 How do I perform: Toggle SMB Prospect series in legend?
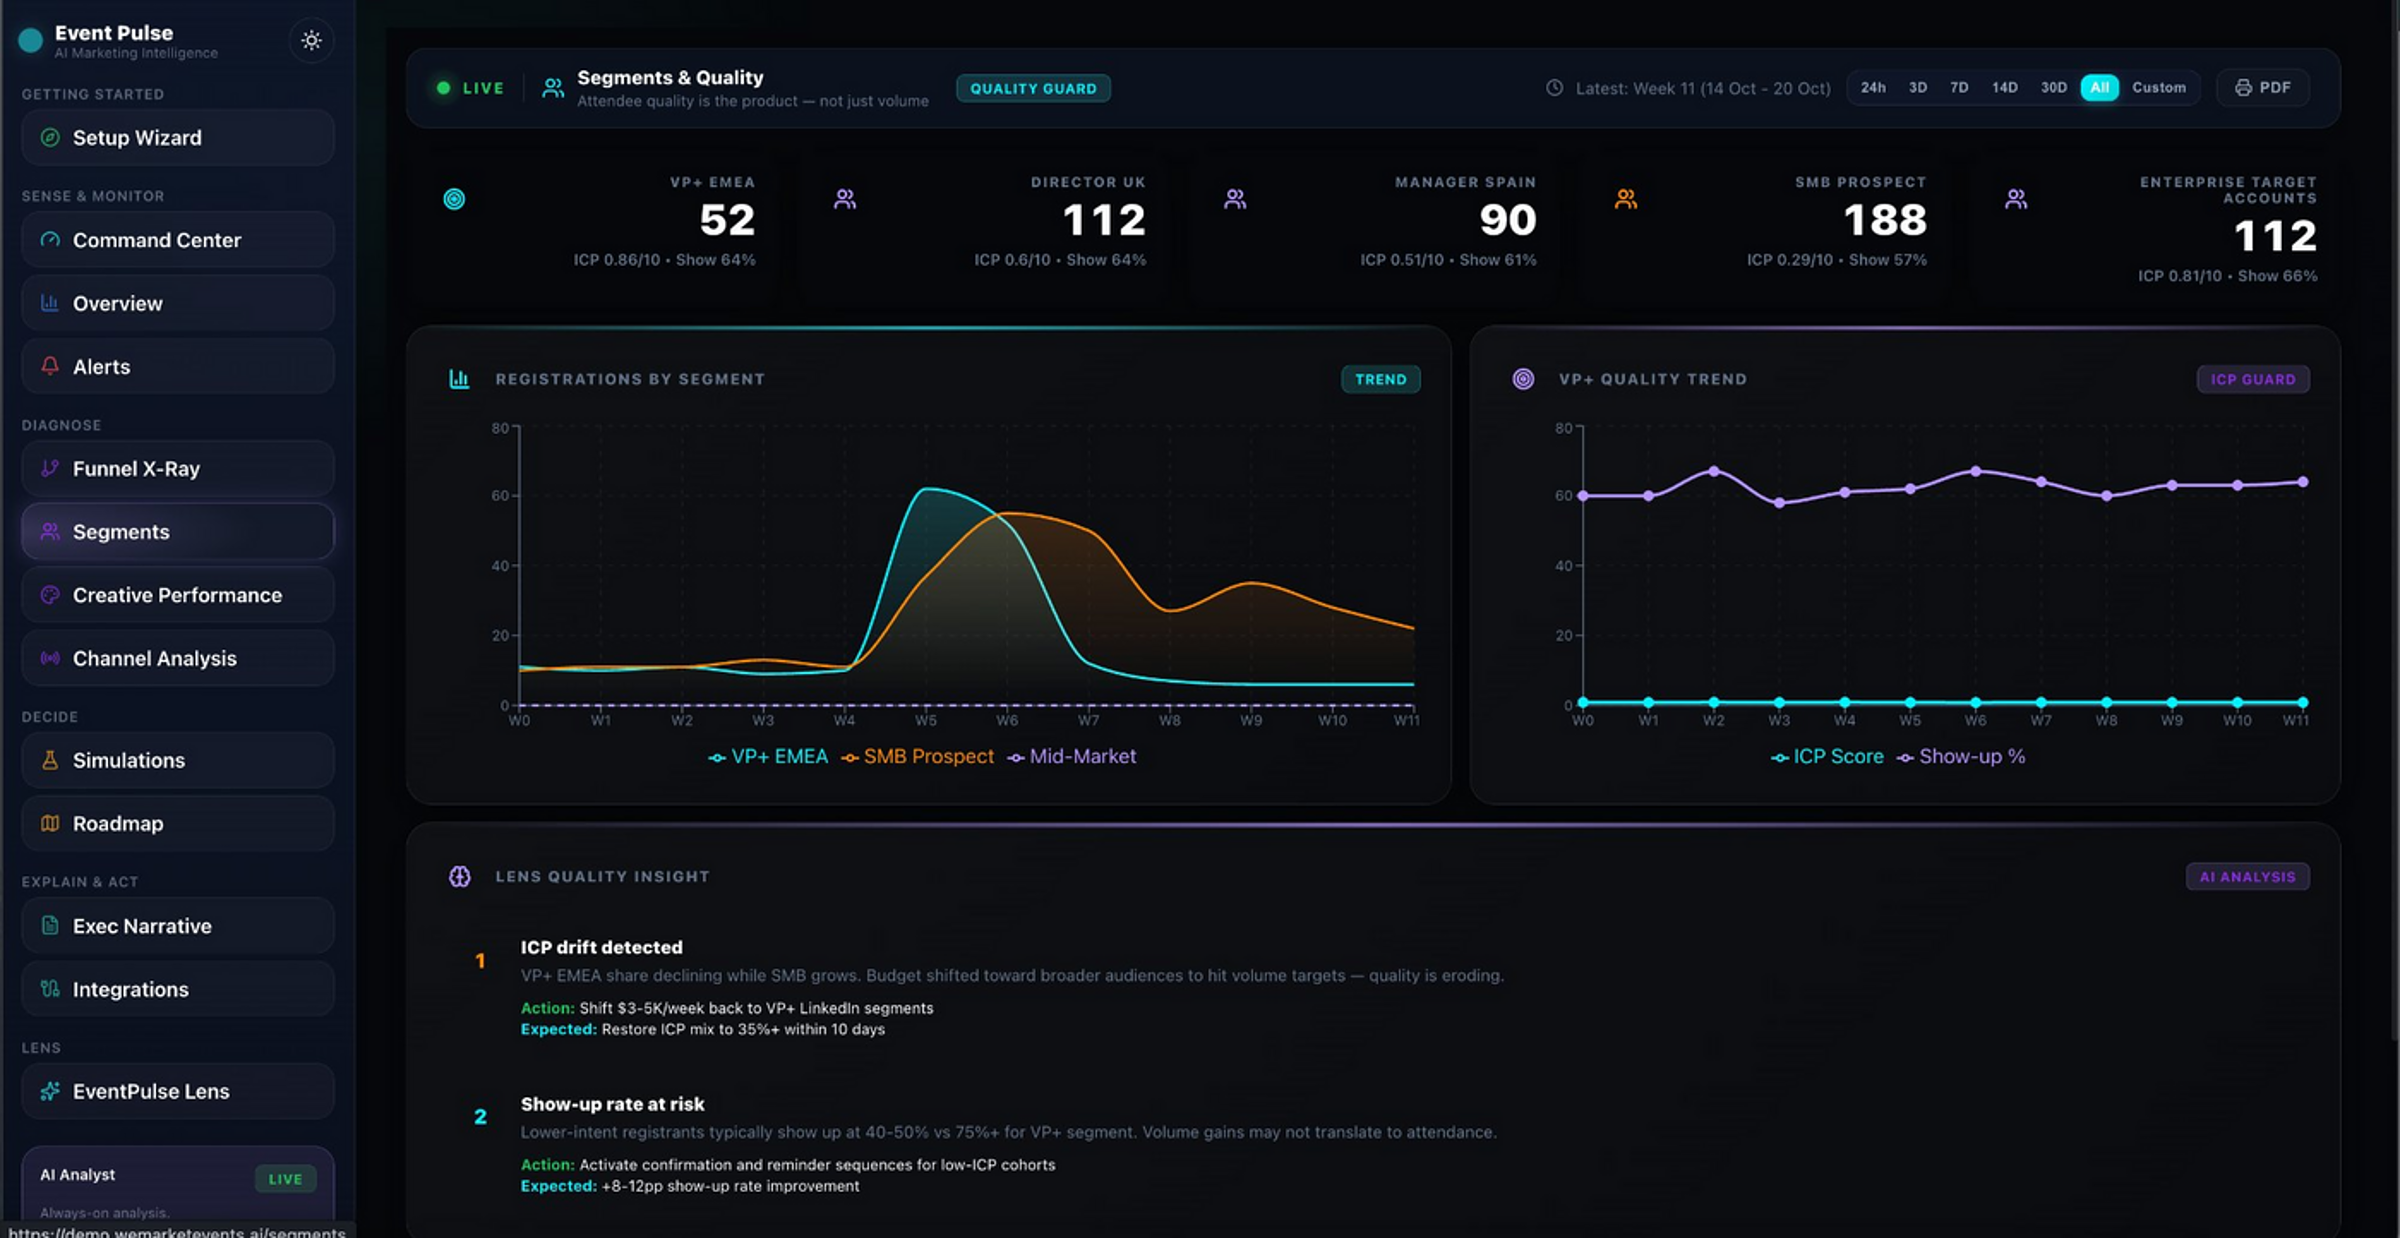click(918, 757)
